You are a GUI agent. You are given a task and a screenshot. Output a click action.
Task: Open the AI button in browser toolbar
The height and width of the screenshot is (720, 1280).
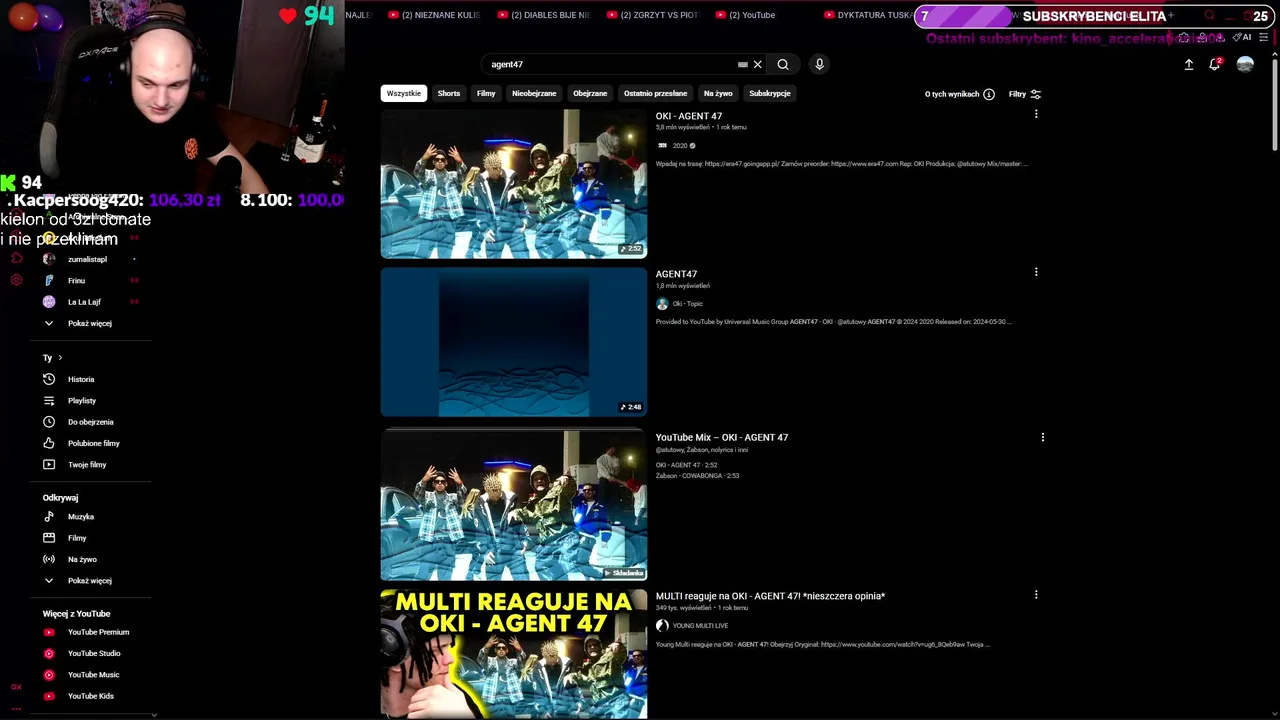(x=1243, y=37)
